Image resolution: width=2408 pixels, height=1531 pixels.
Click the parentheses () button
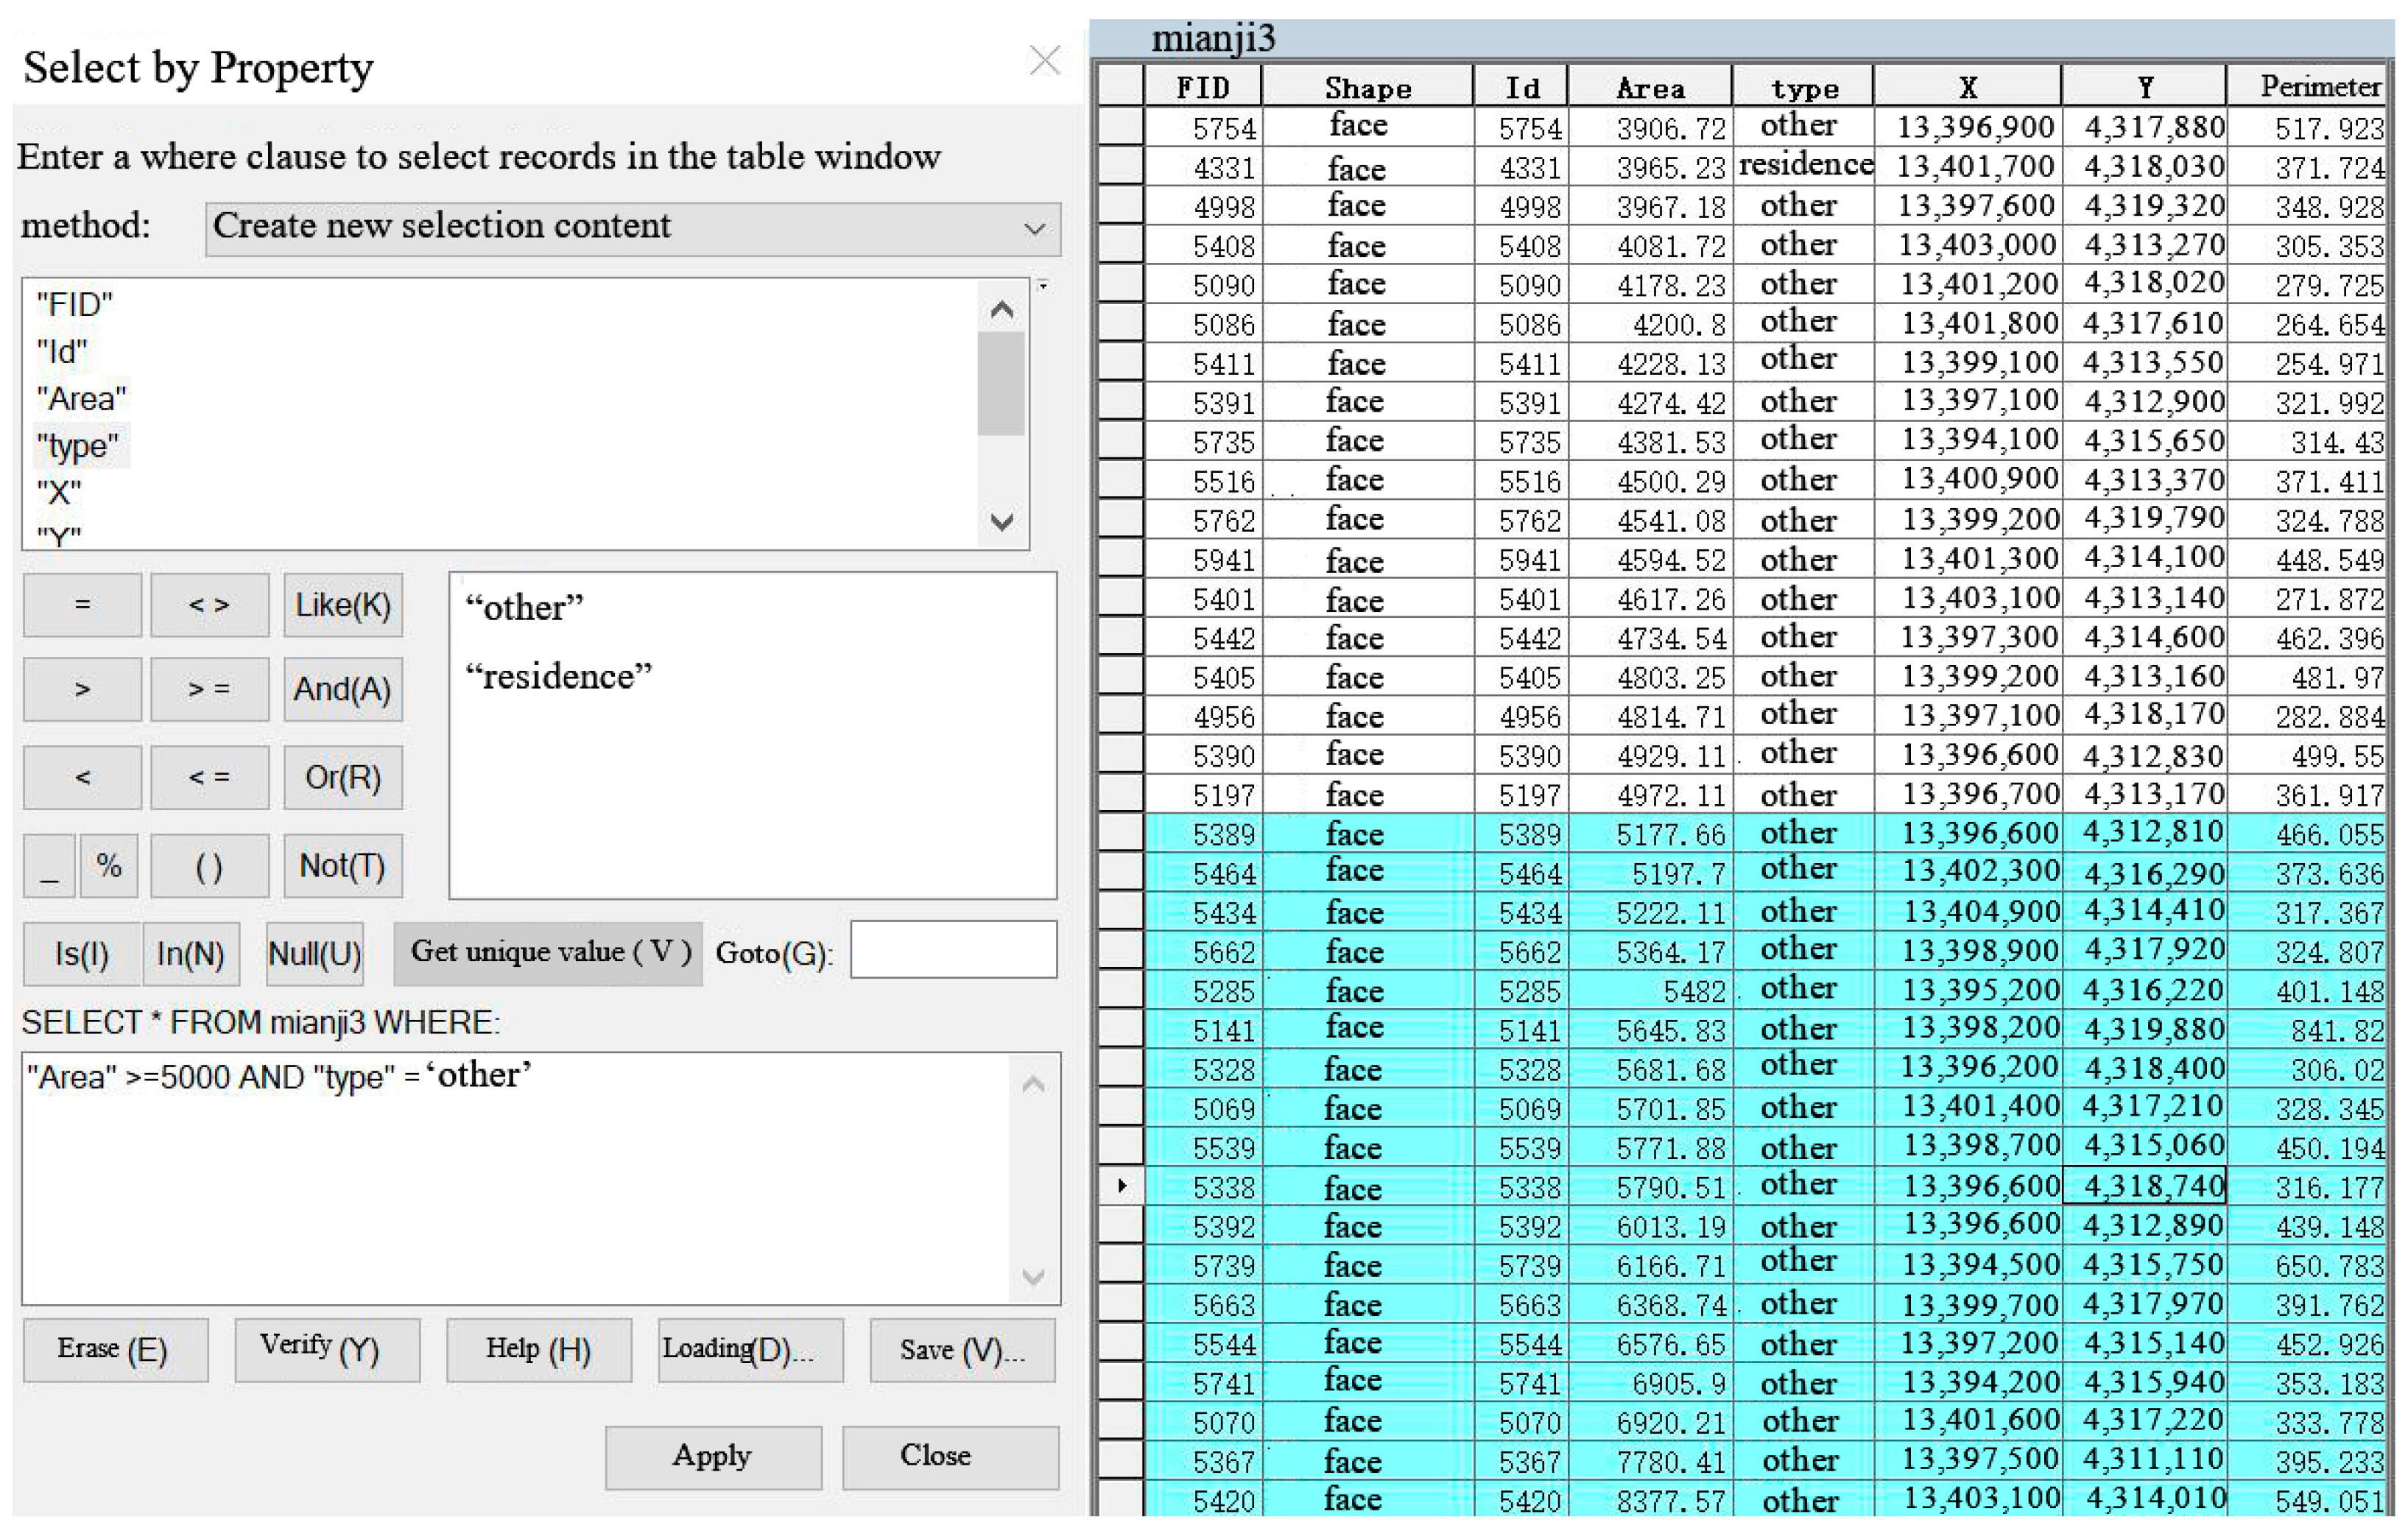tap(210, 865)
